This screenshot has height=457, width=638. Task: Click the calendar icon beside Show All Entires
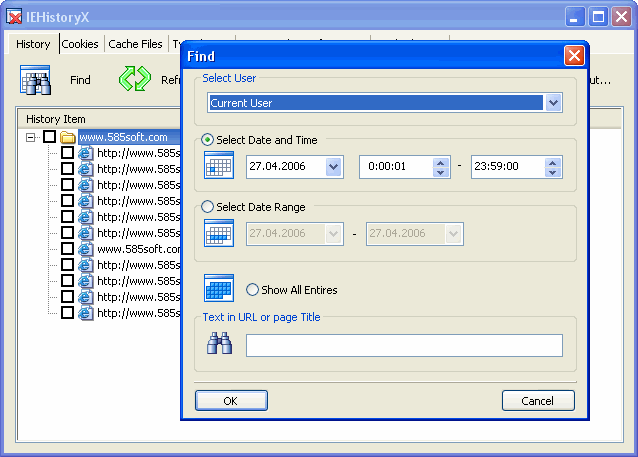[x=219, y=288]
